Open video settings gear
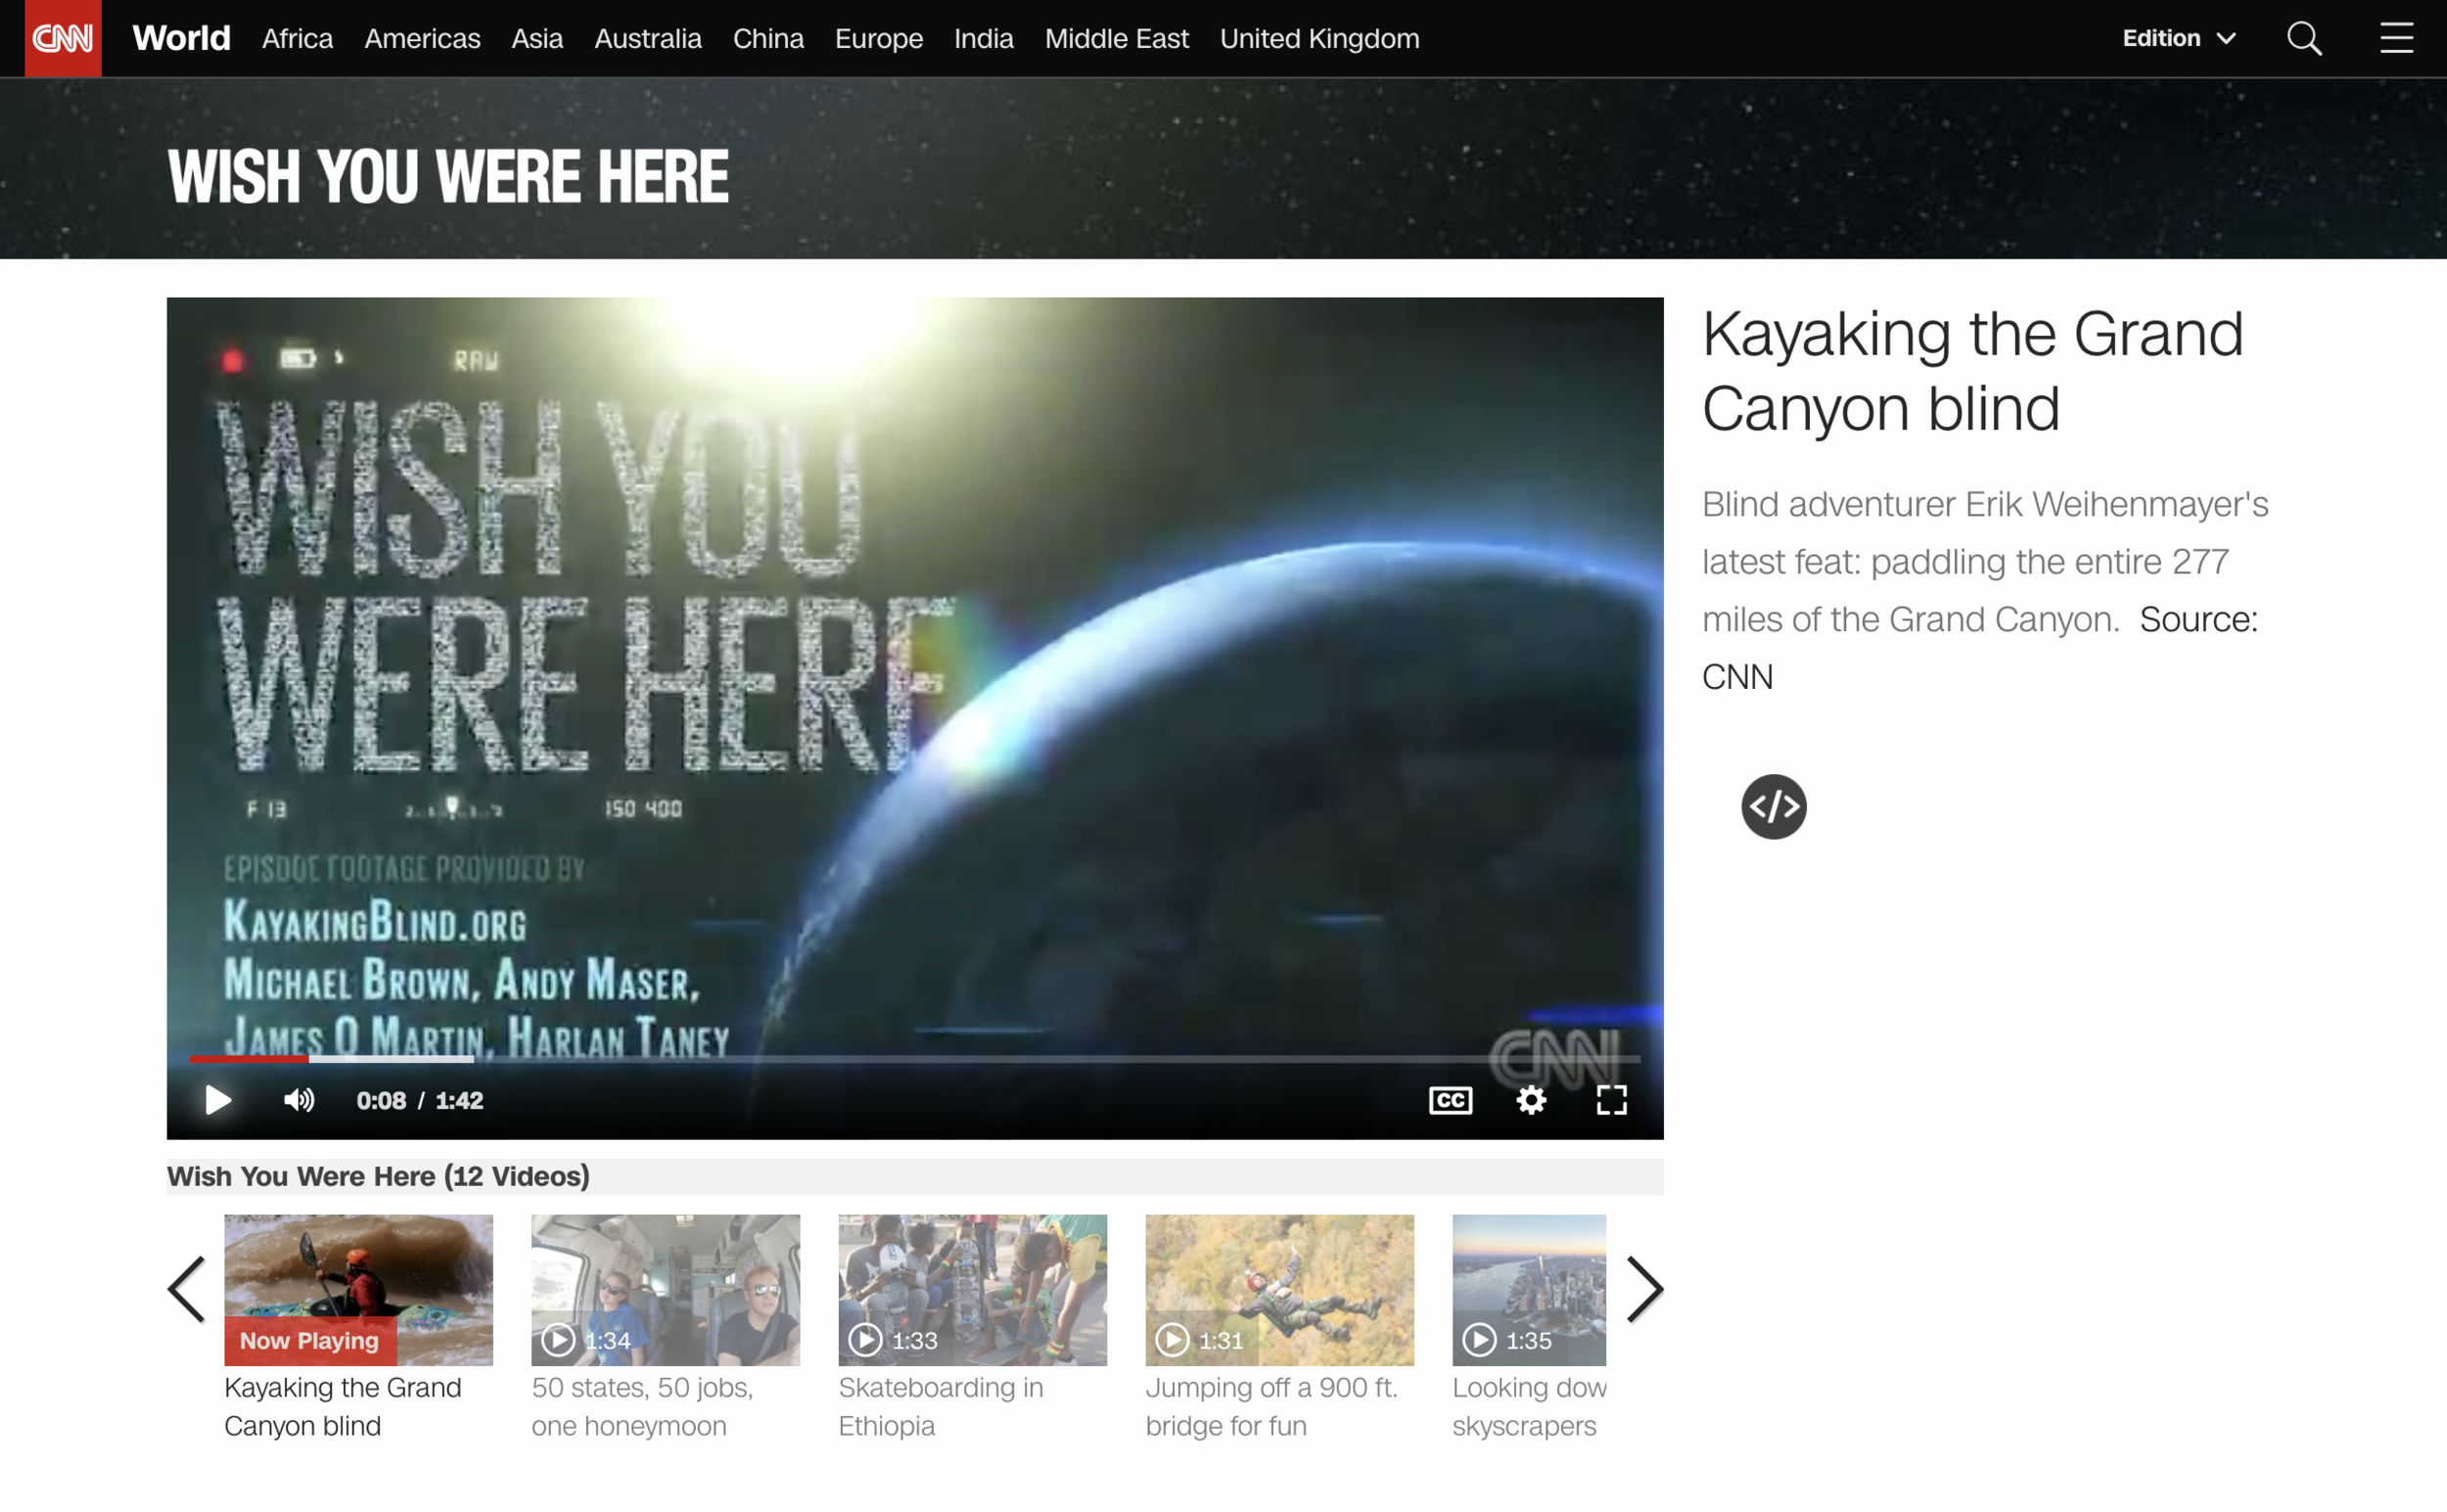Viewport: 2447px width, 1512px height. 1531,1100
